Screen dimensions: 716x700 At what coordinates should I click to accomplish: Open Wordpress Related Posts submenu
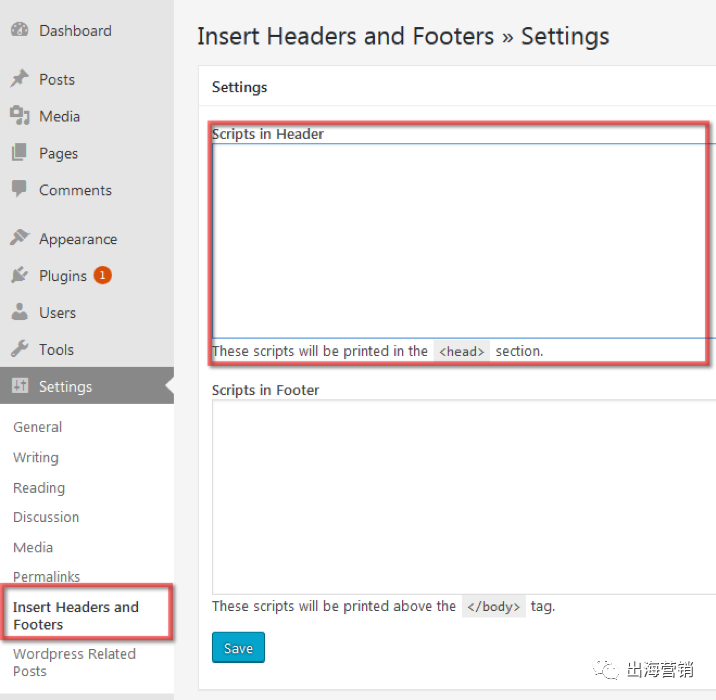pos(74,662)
